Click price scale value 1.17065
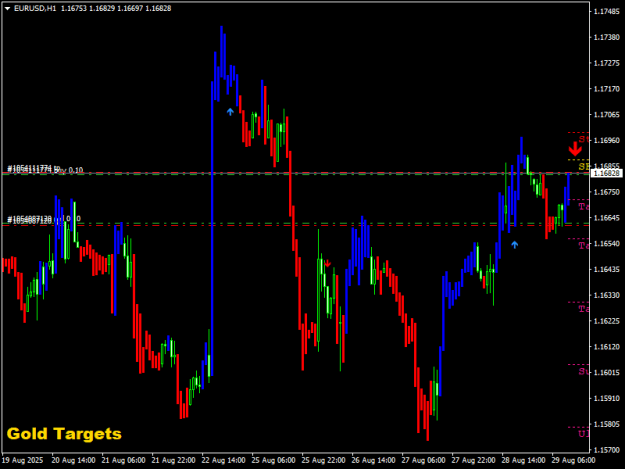The width and height of the screenshot is (625, 469). (607, 114)
